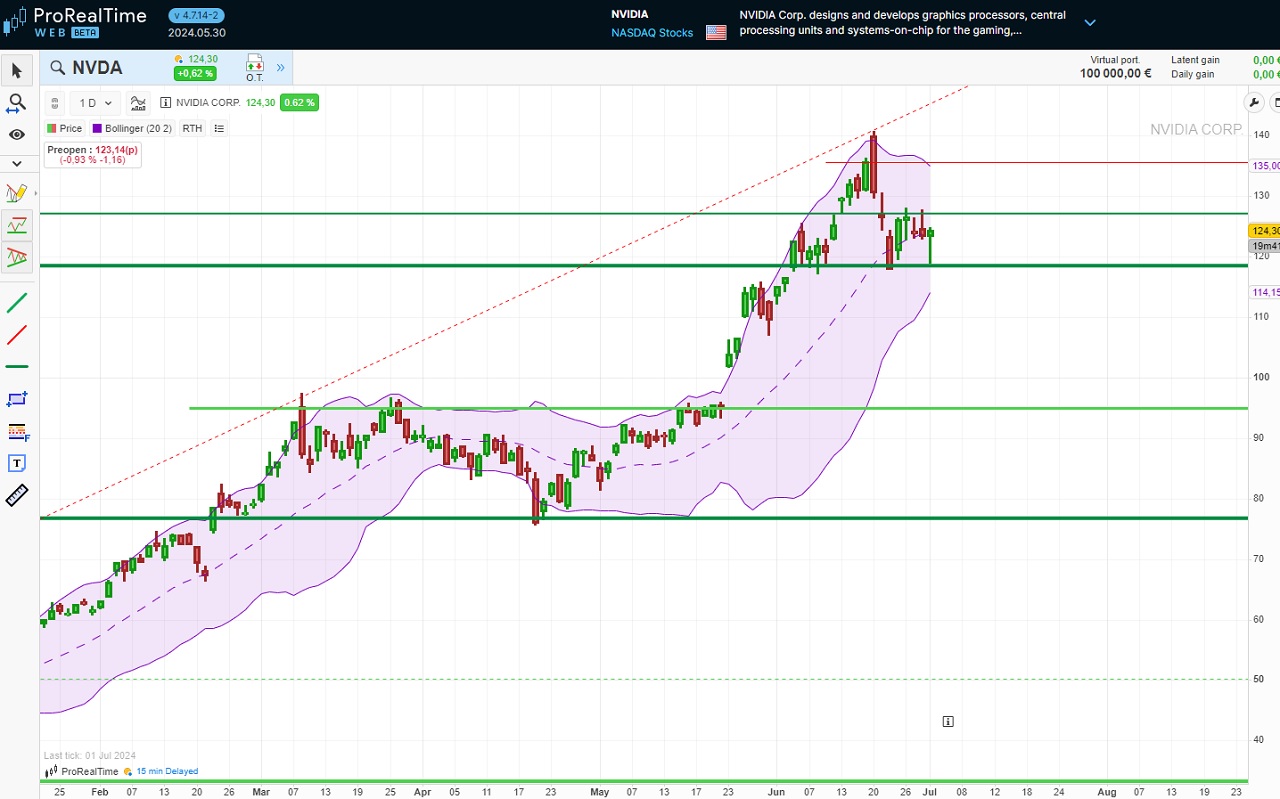Open the 1 D timeframe dropdown
Screen dimensions: 1280x799
coord(96,103)
